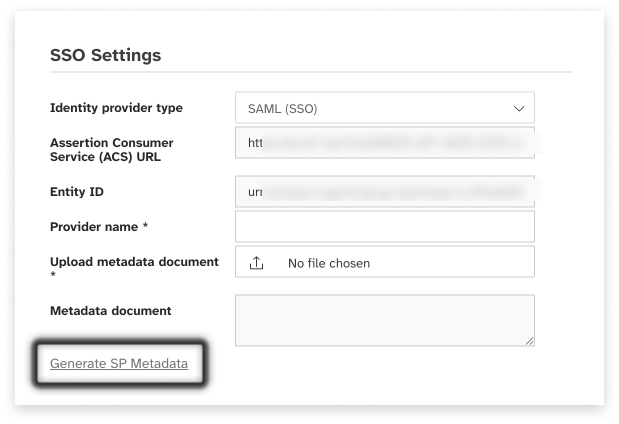Click the upload arrow icon
The width and height of the screenshot is (619, 424).
[x=257, y=263]
